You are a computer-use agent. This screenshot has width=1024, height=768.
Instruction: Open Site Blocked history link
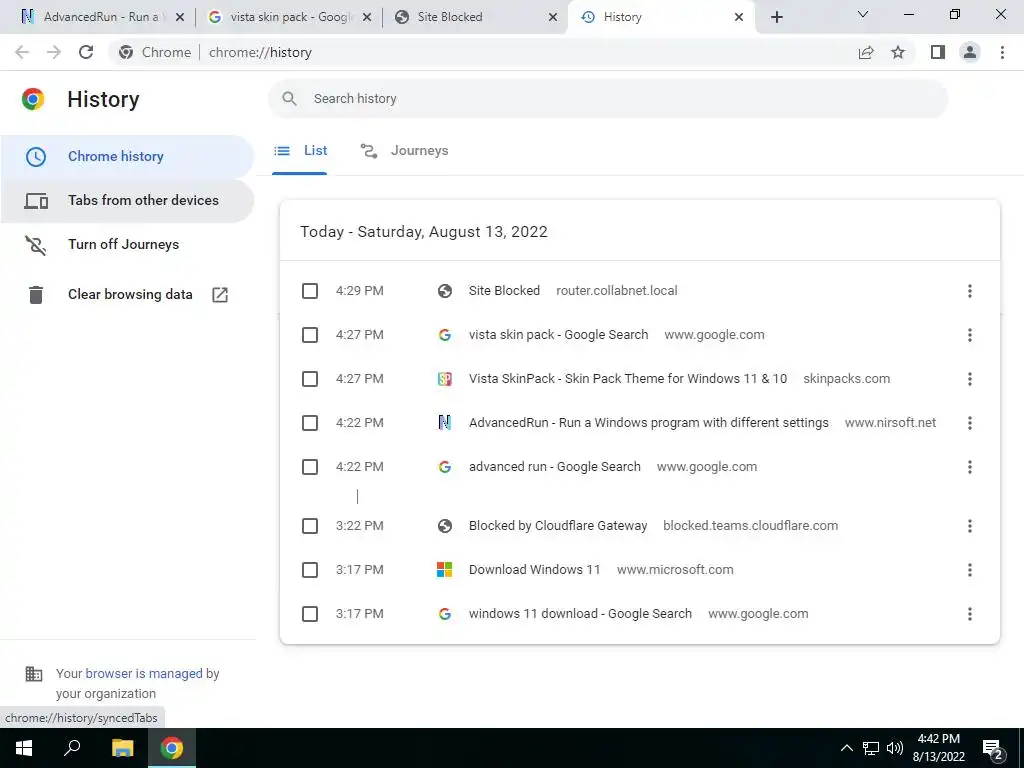pyautogui.click(x=504, y=291)
